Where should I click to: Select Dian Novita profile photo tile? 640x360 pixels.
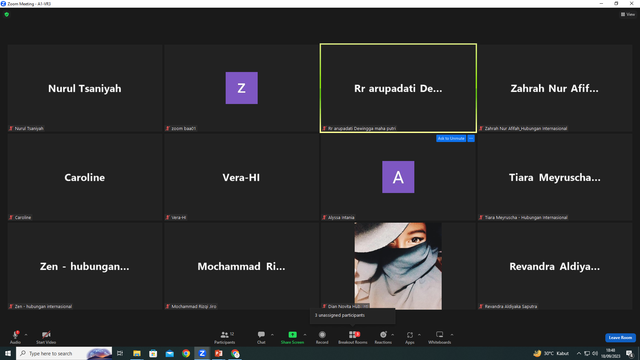click(398, 266)
